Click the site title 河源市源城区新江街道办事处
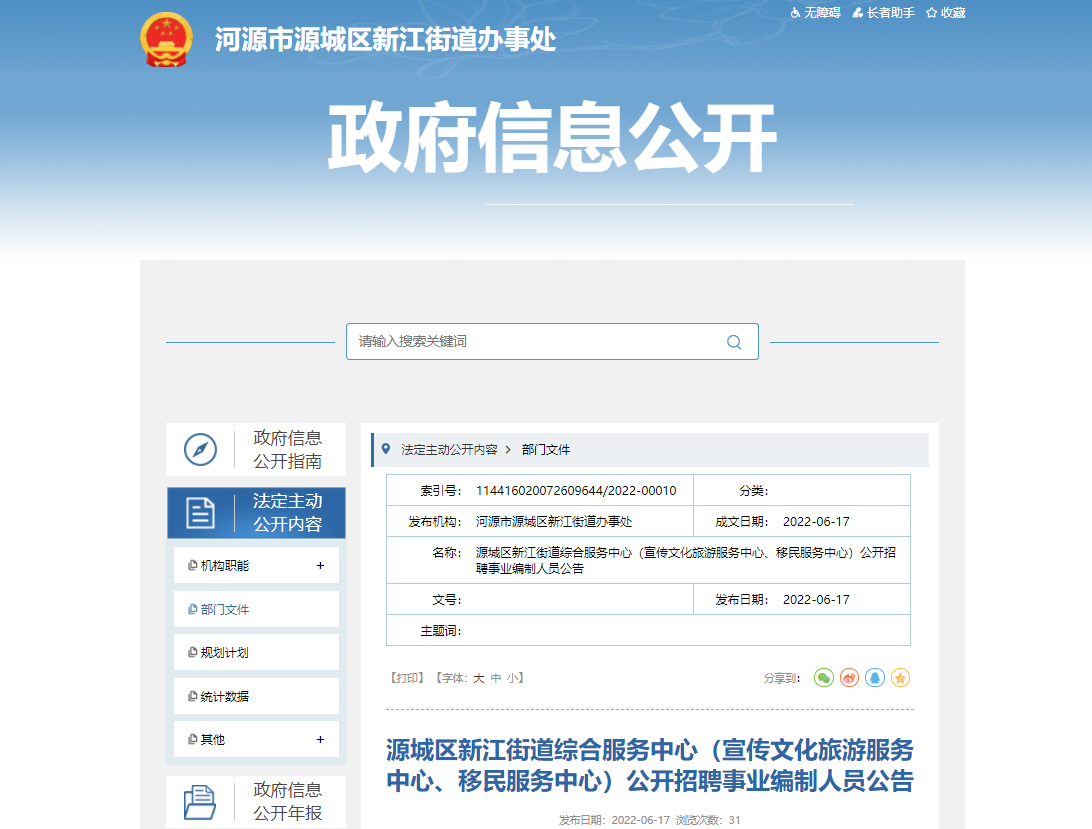 click(385, 40)
